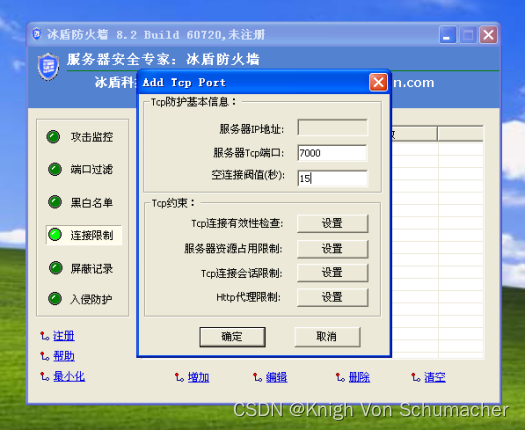The width and height of the screenshot is (525, 430).
Task: Click the green indicator beside 黑白名单
Action: (55, 202)
